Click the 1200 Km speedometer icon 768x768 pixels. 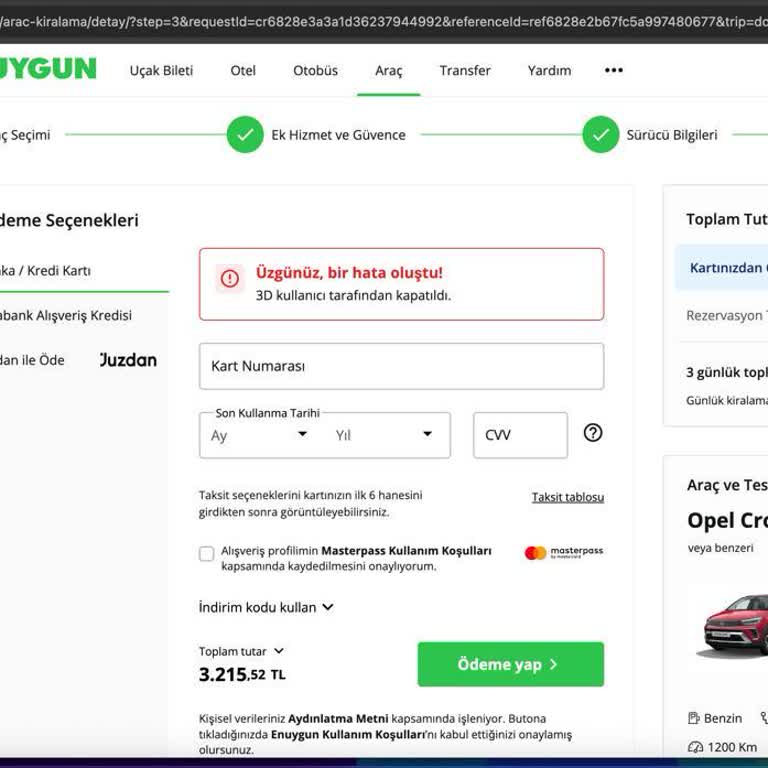(x=695, y=747)
